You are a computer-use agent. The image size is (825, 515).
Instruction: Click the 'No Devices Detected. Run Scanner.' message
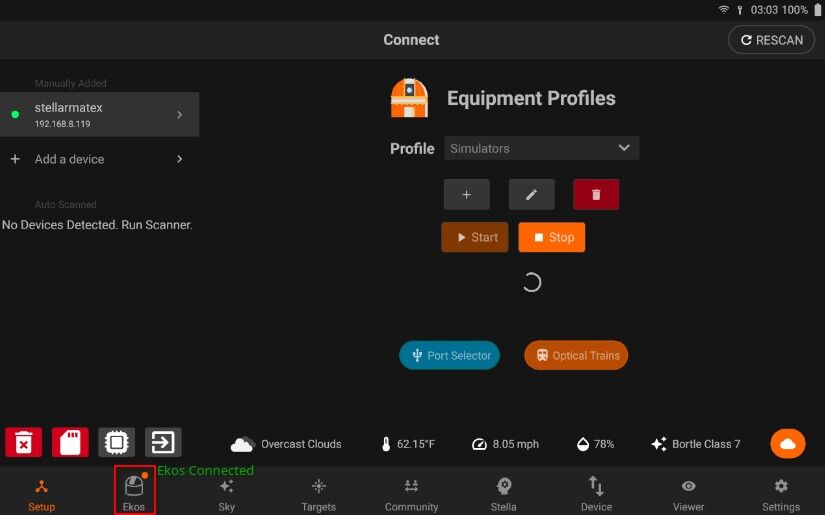tap(97, 225)
